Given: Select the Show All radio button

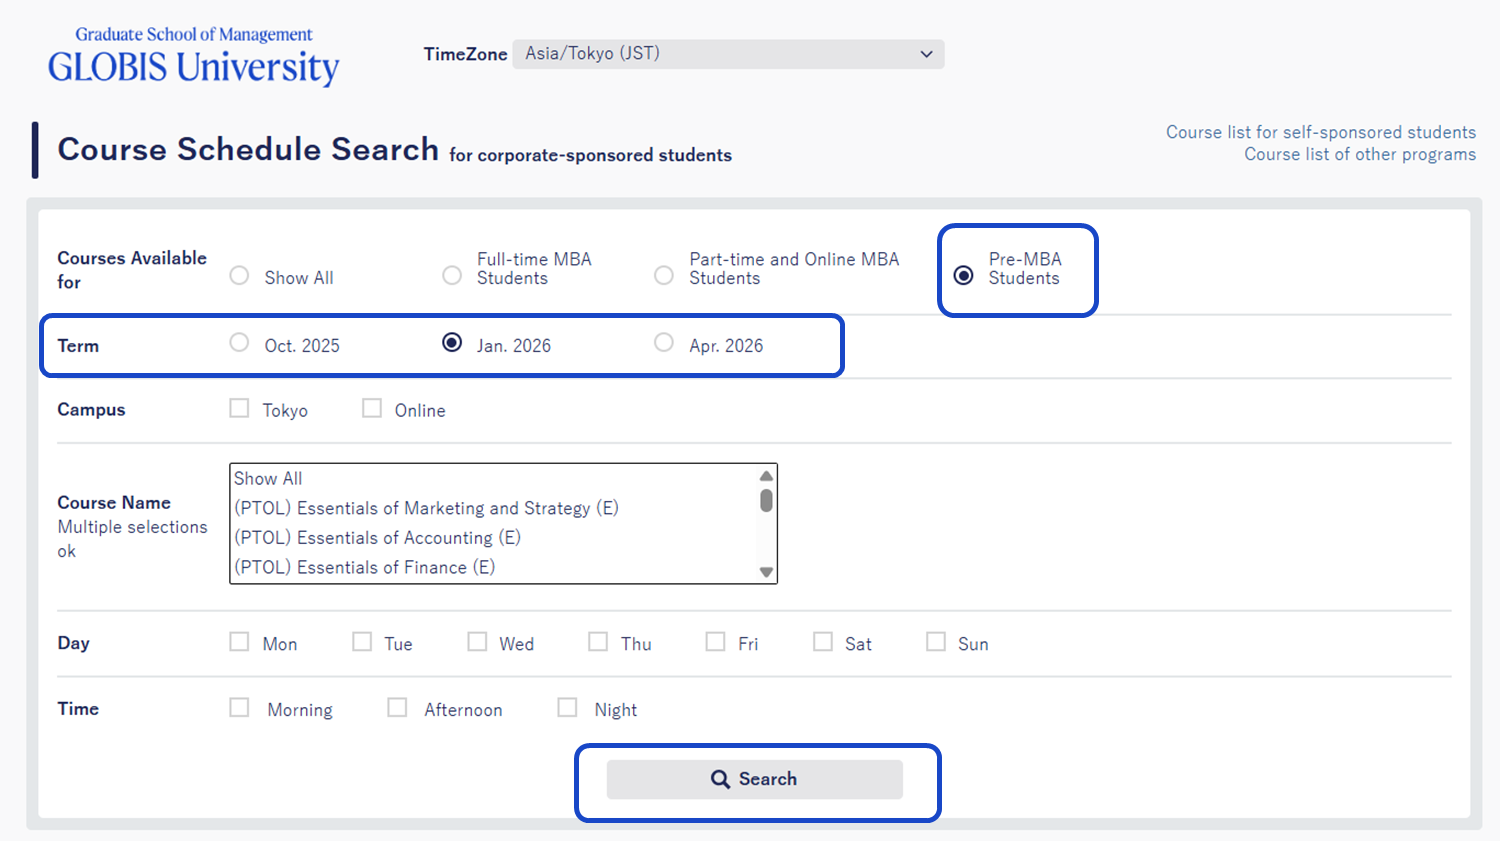Looking at the screenshot, I should pos(239,276).
